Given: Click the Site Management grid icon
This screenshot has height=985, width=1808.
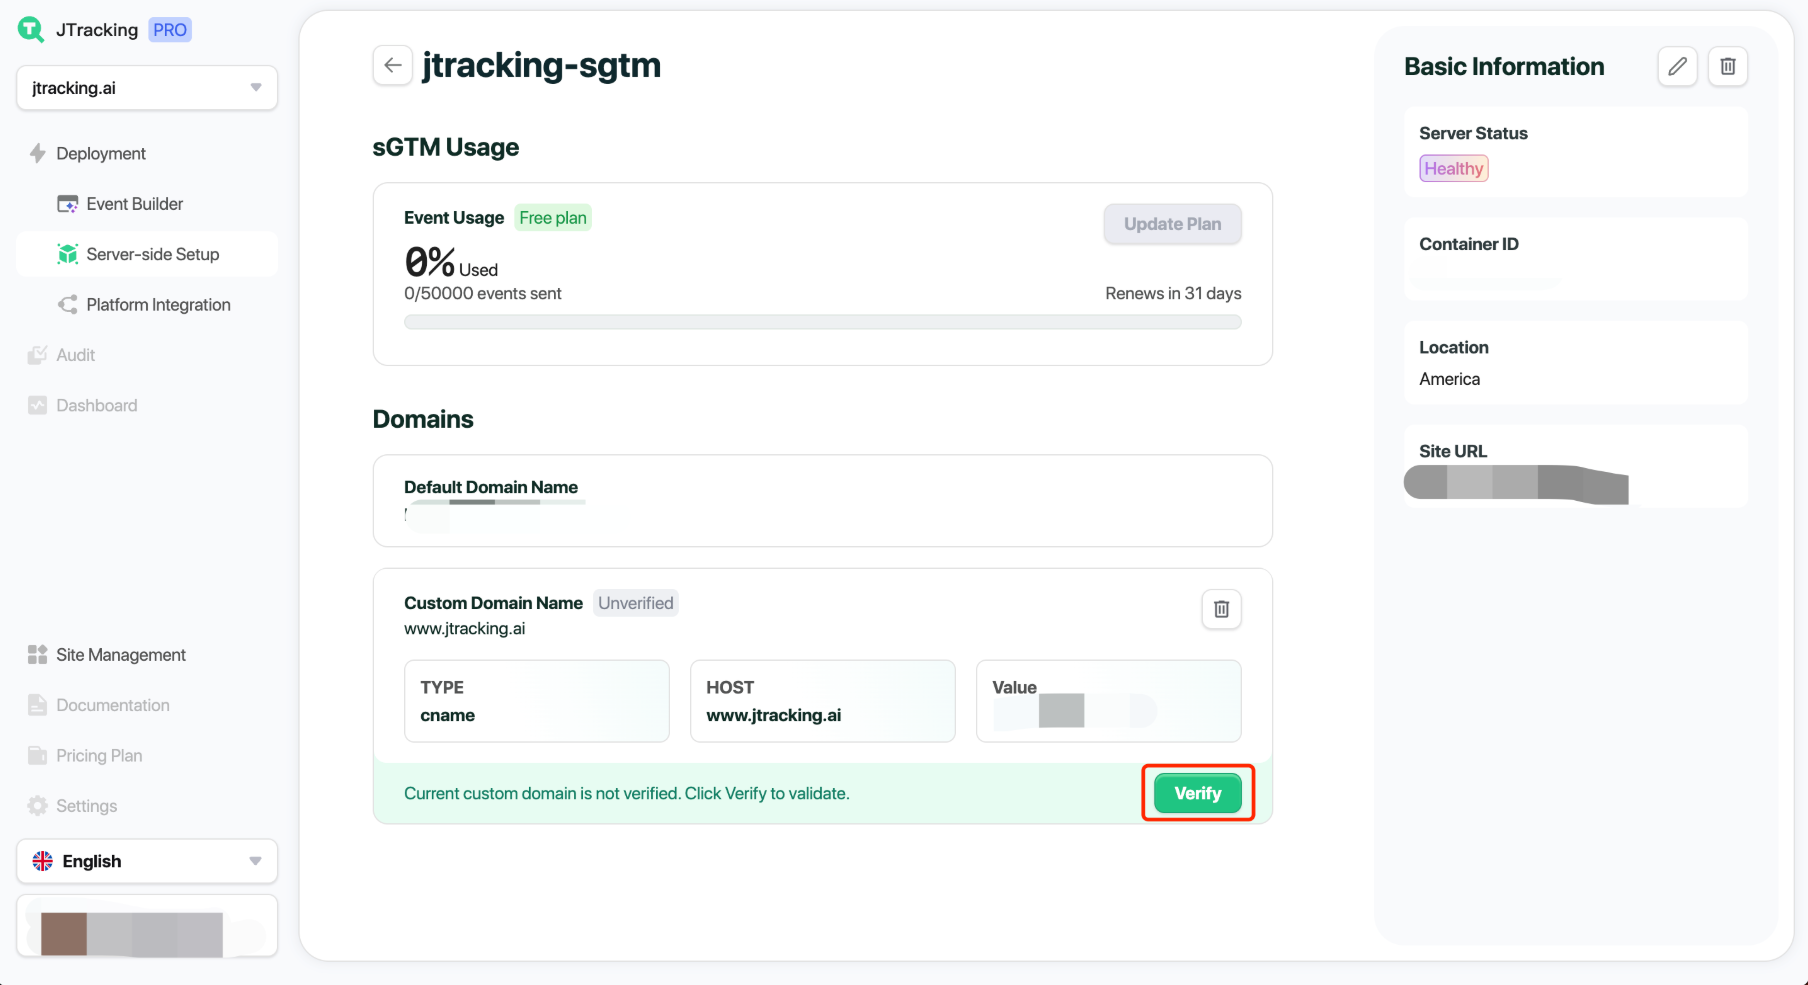Looking at the screenshot, I should pyautogui.click(x=38, y=655).
